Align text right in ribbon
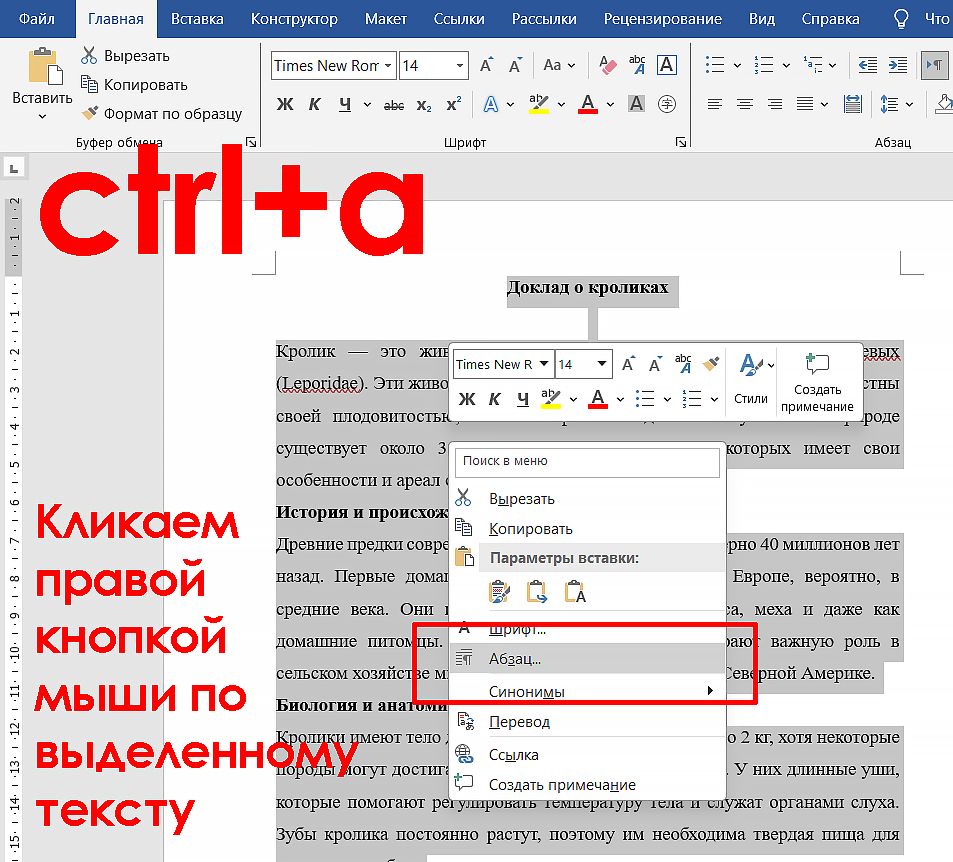Viewport: 953px width, 862px height. (x=774, y=105)
